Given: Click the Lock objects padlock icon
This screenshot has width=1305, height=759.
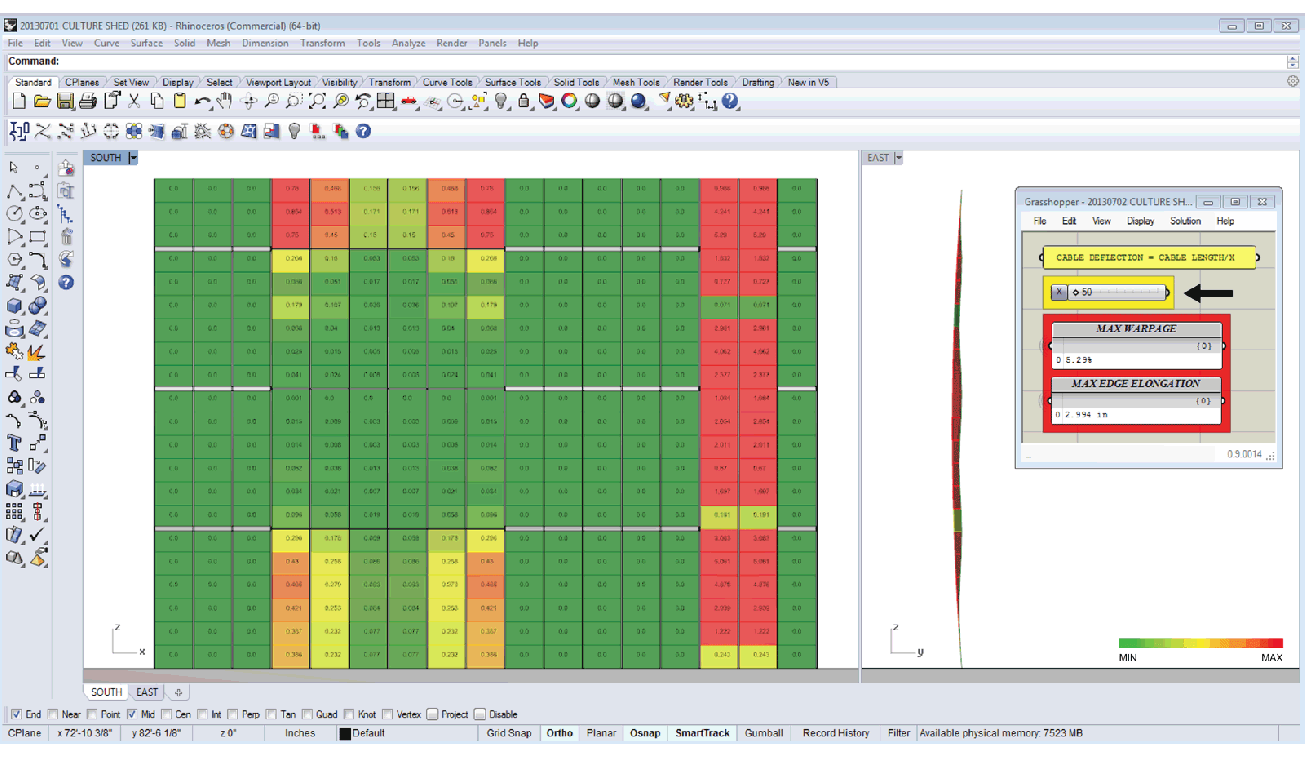Looking at the screenshot, I should pos(523,101).
